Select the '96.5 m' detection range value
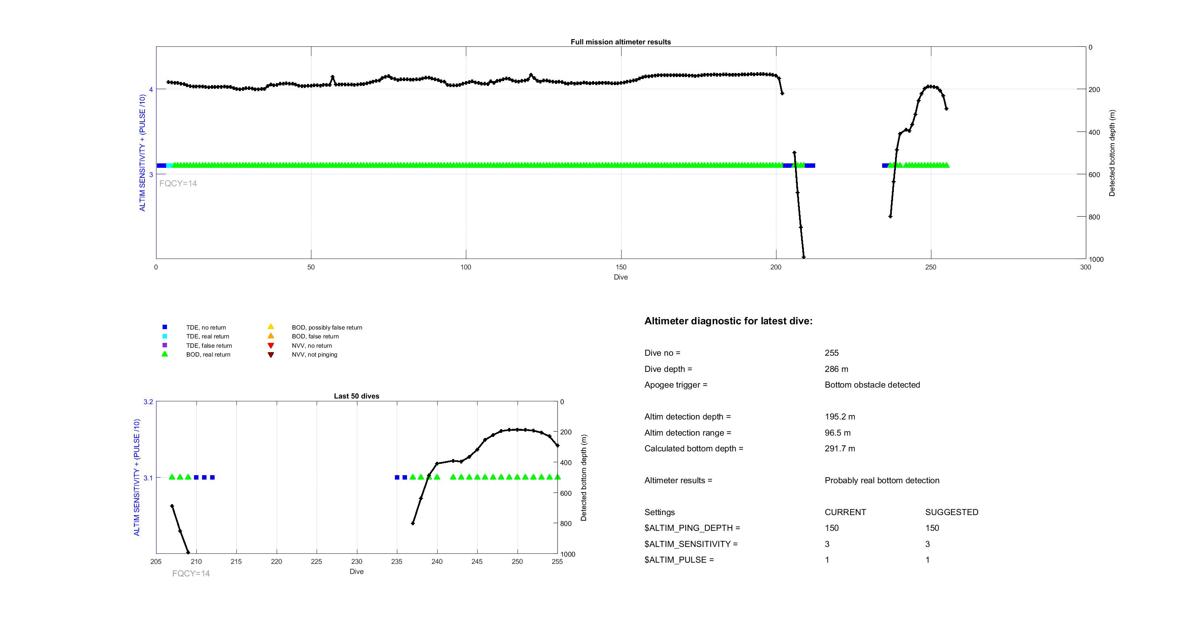This screenshot has width=1200, height=622. point(838,432)
